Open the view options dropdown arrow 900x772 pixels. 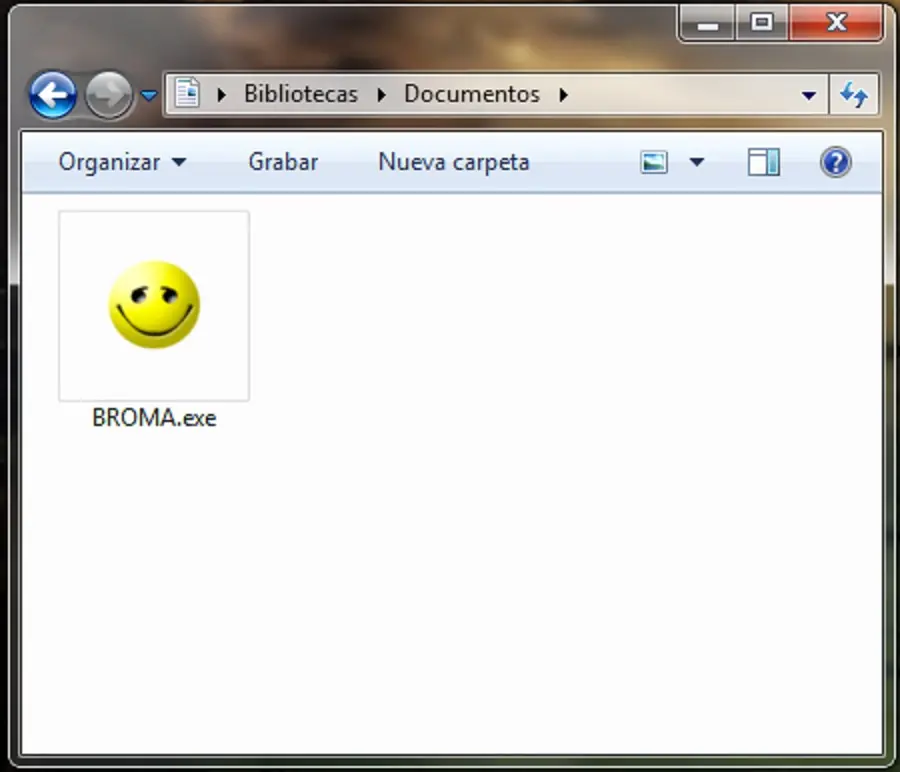(697, 162)
